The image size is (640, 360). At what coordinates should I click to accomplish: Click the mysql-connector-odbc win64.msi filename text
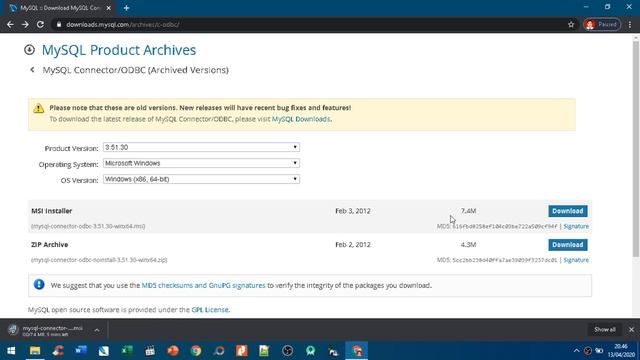point(88,226)
